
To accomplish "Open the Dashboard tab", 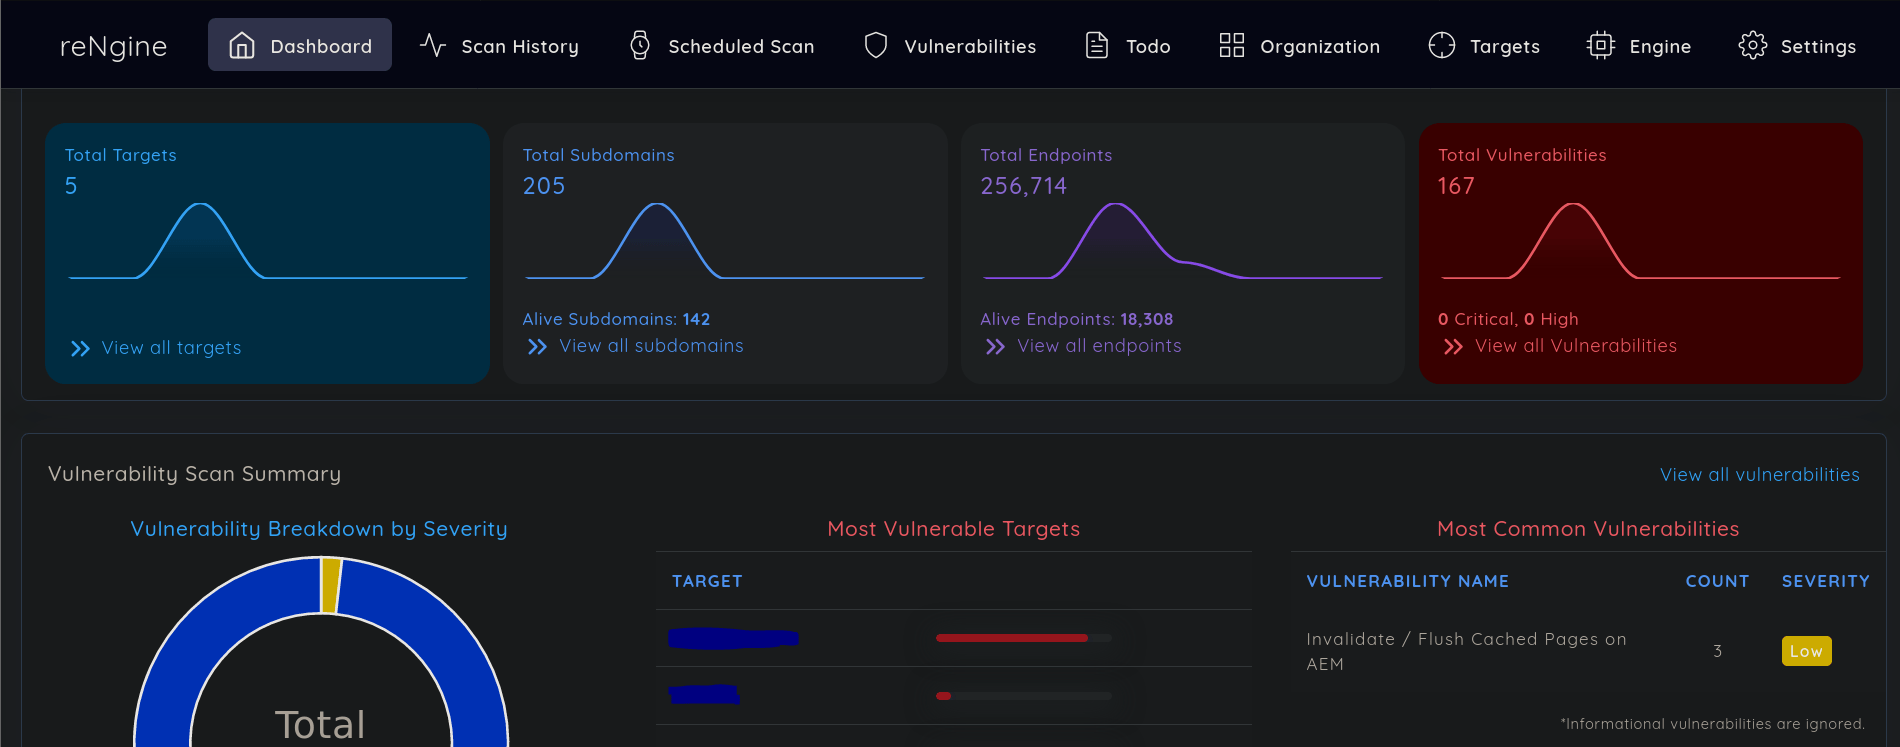I will point(300,45).
